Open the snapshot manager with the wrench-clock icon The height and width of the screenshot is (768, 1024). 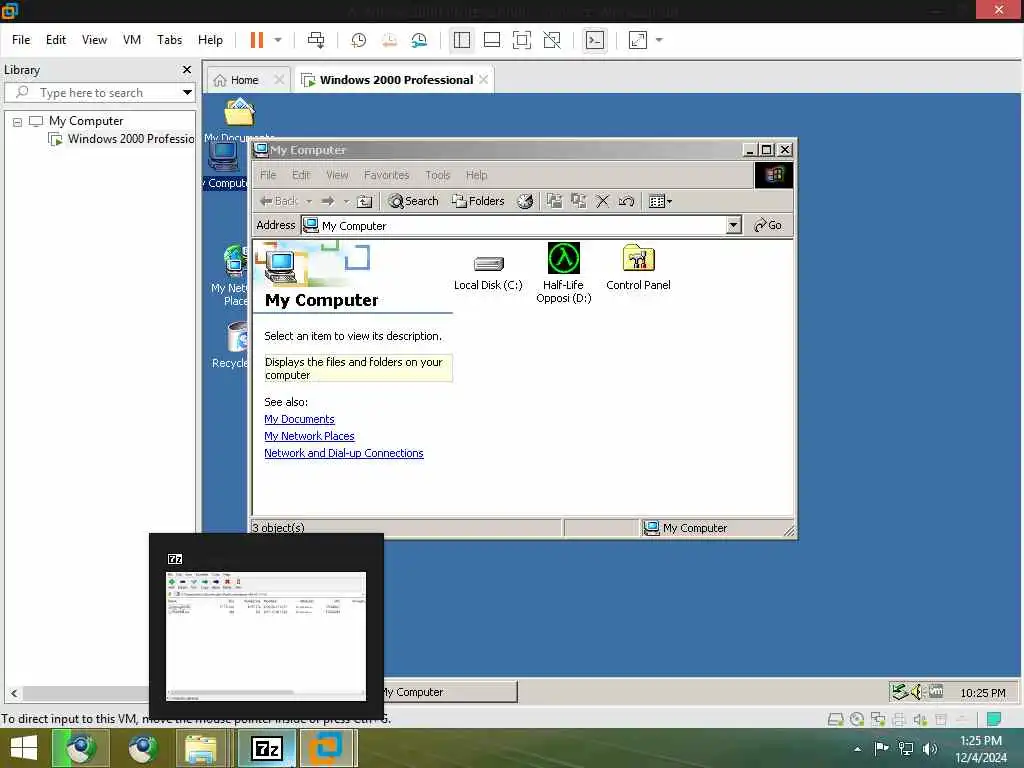tap(419, 40)
